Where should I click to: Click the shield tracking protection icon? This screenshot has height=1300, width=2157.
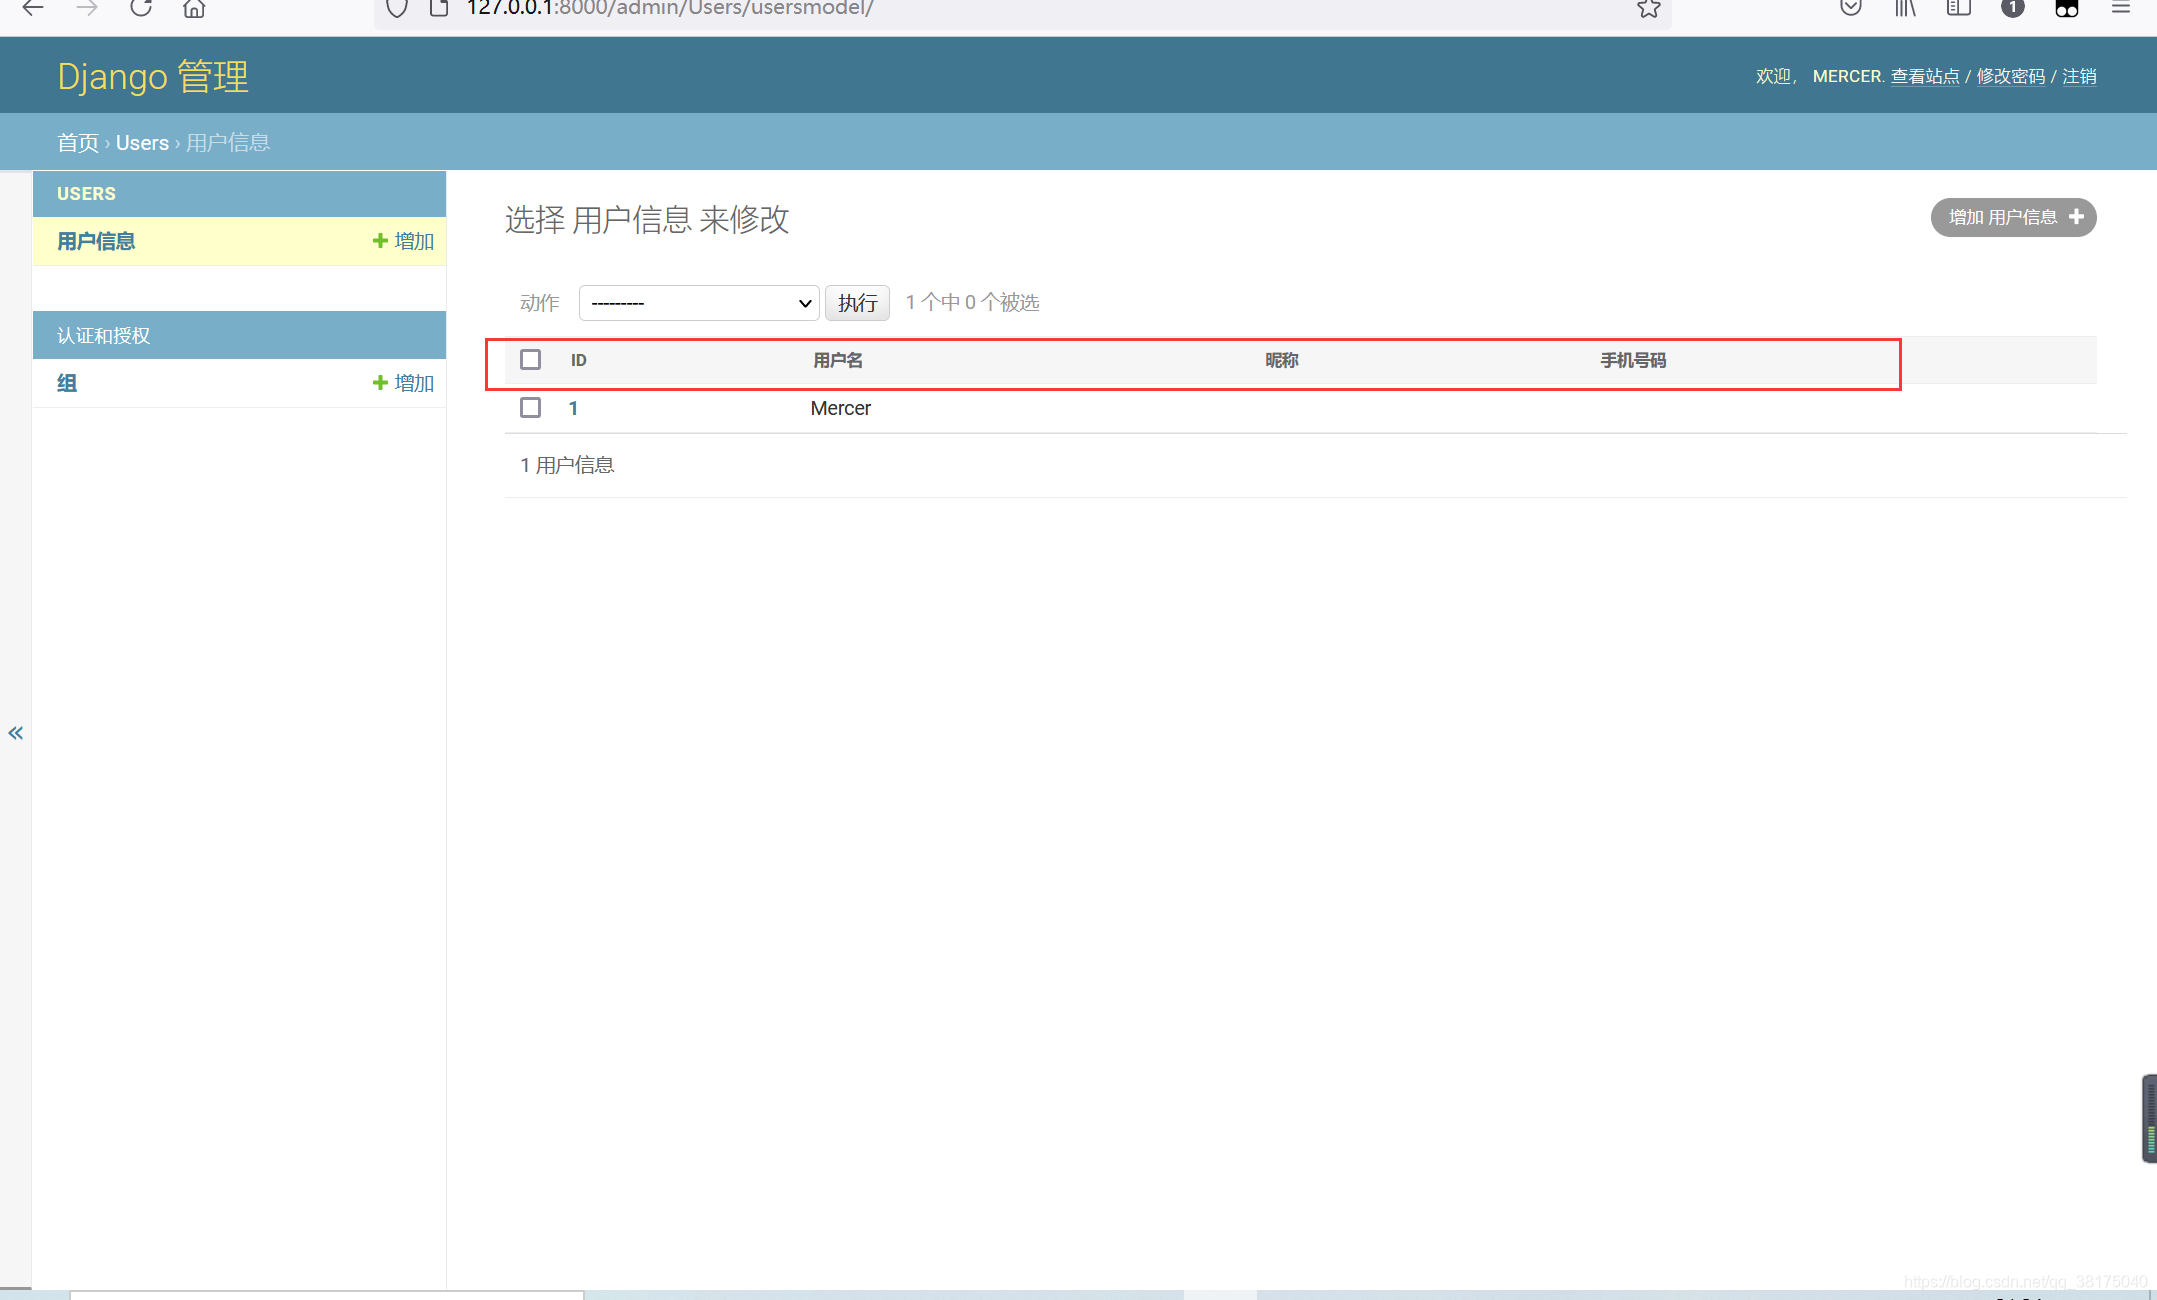pyautogui.click(x=397, y=9)
